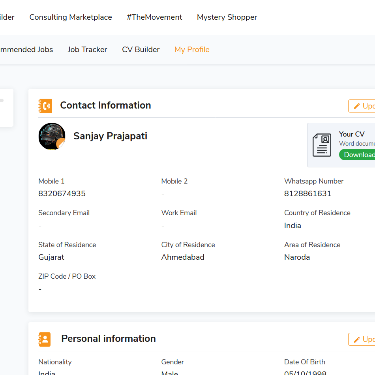
Task: Click the Personal information heading
Action: [x=108, y=339]
